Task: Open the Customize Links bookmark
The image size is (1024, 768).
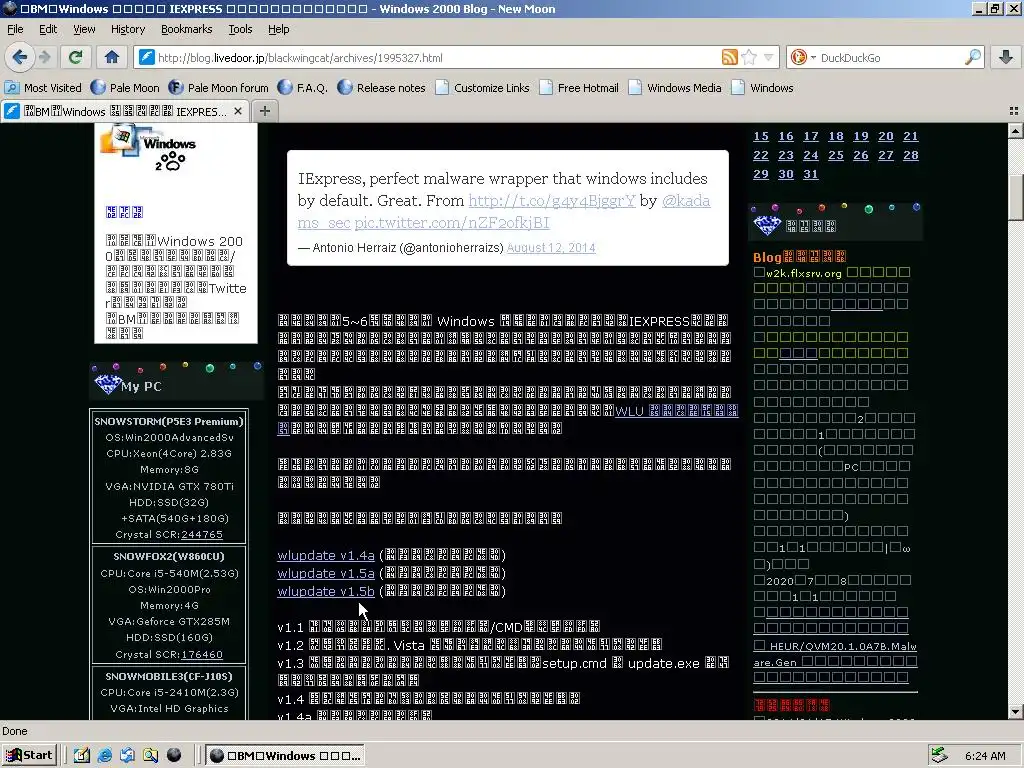Action: click(x=483, y=88)
